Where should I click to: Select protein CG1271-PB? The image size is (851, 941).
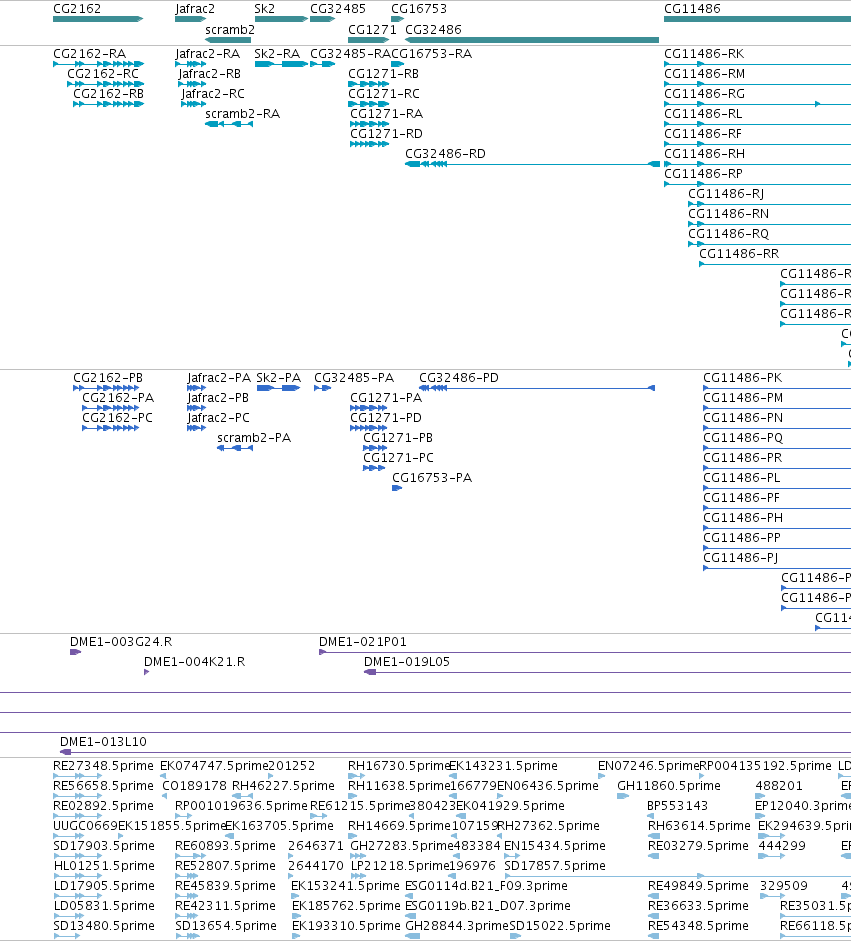(x=375, y=448)
